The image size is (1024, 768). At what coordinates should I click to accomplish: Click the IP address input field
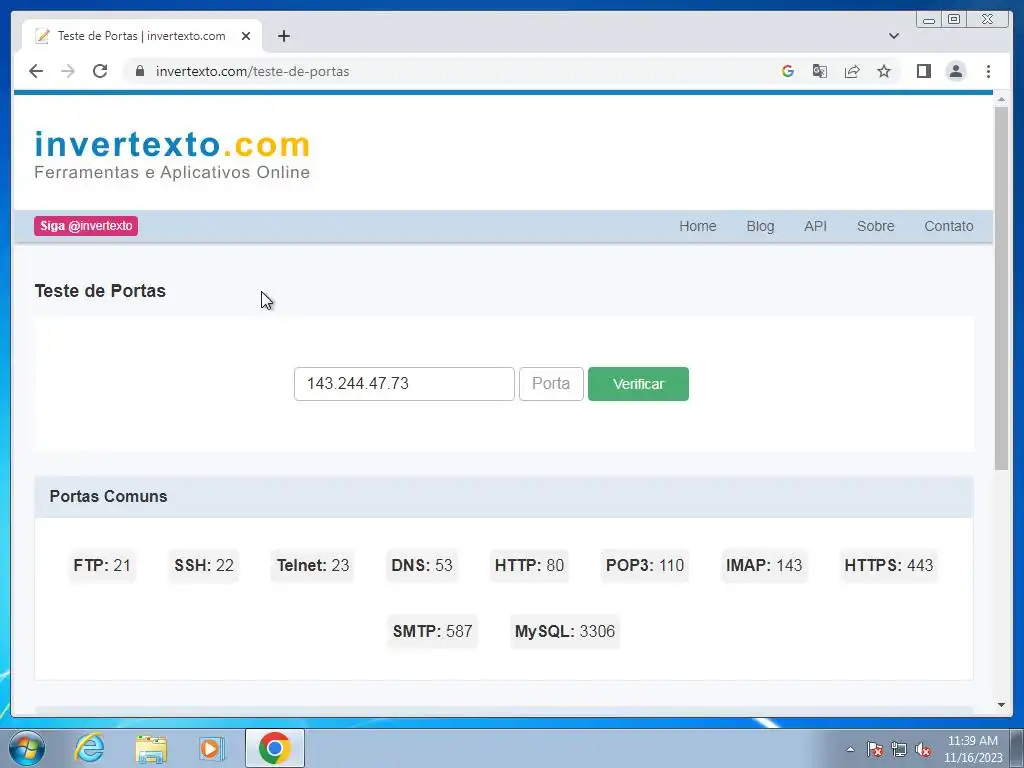click(x=404, y=384)
